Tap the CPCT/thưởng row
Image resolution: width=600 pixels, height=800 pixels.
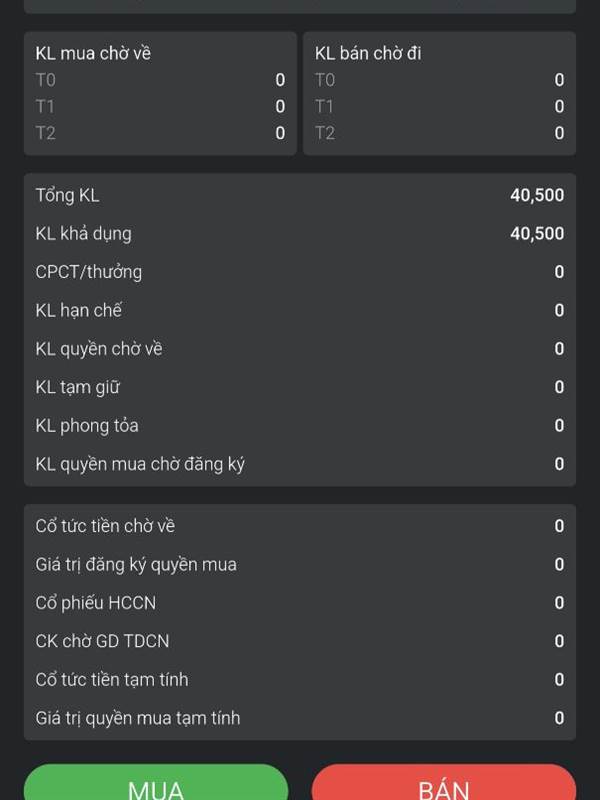pyautogui.click(x=300, y=272)
